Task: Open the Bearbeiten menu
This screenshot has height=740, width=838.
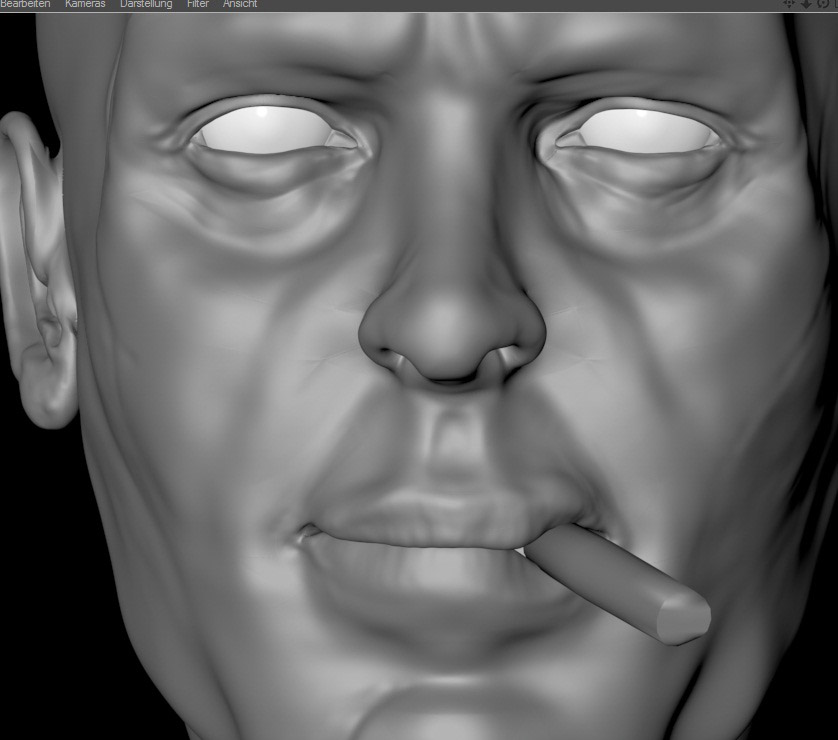Action: (x=25, y=4)
